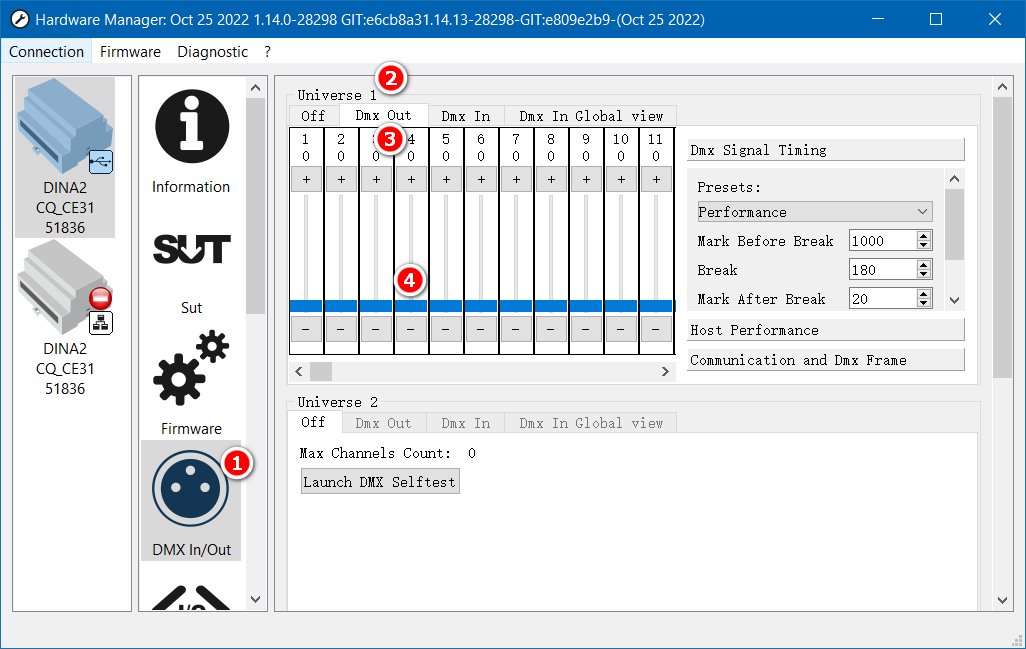Expand the Host Performance section
The width and height of the screenshot is (1026, 649).
tap(825, 330)
